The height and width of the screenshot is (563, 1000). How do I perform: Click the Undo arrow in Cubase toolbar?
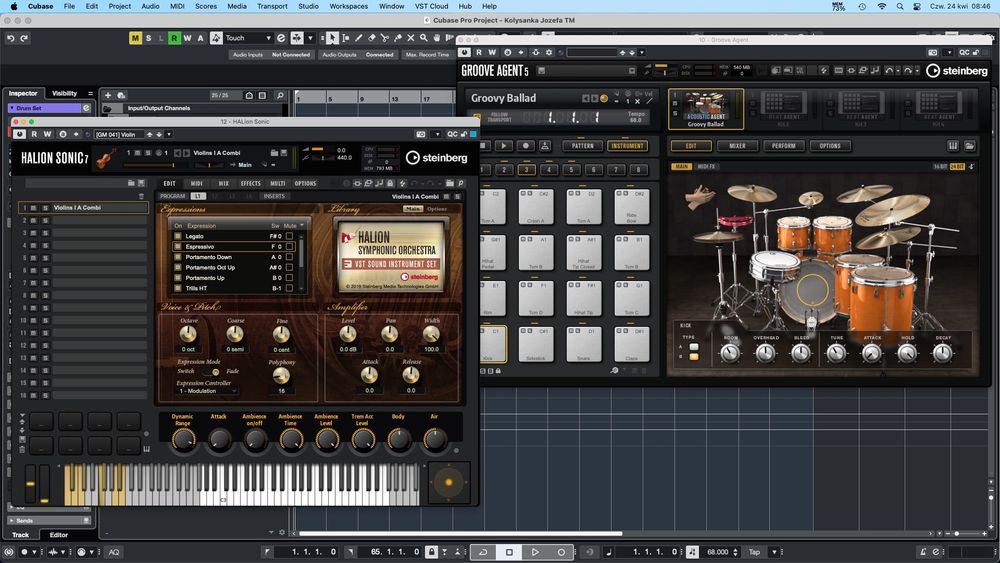11,38
